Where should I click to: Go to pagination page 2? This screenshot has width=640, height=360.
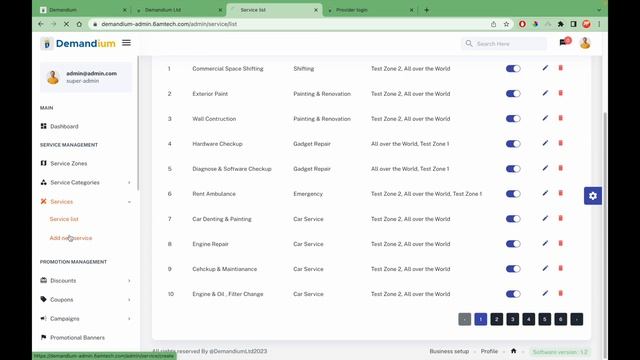coord(497,319)
